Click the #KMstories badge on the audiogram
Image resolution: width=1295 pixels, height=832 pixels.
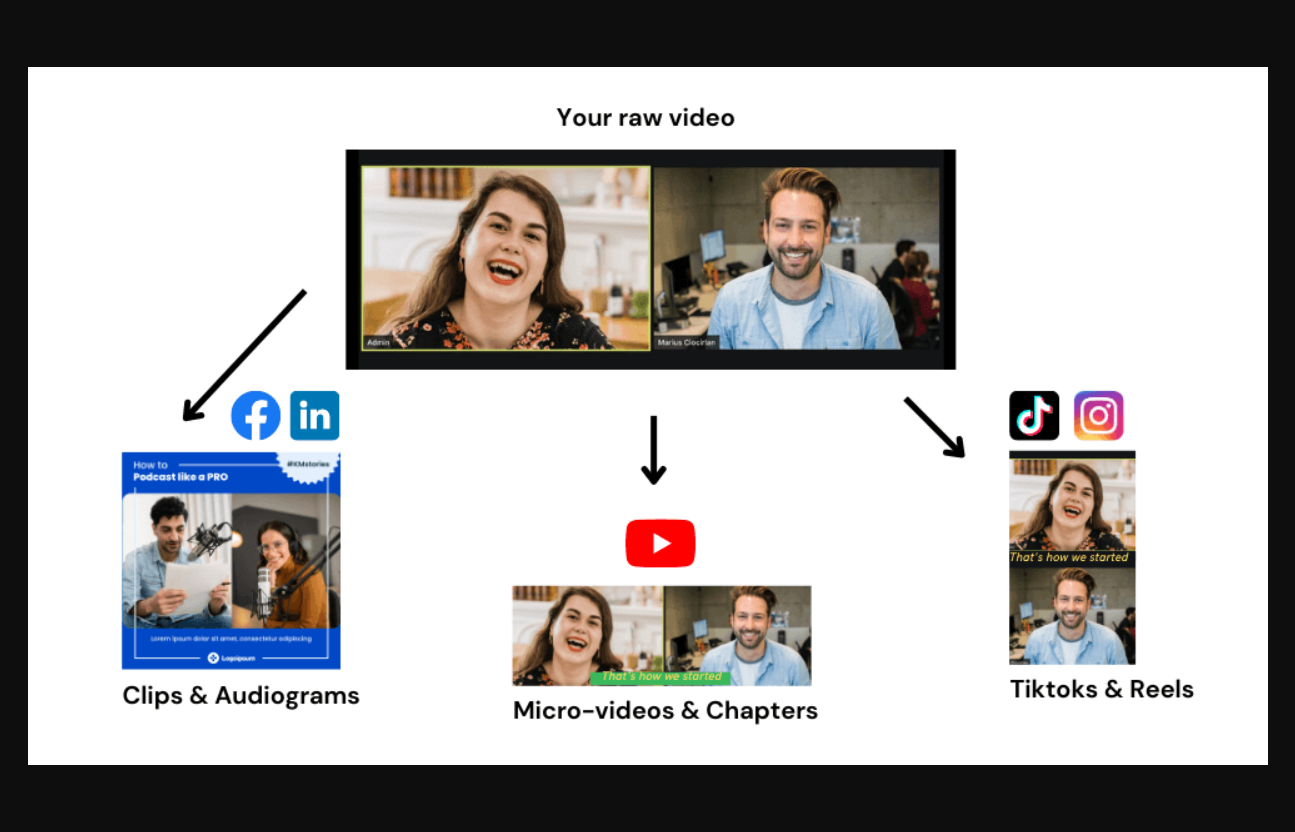point(308,465)
